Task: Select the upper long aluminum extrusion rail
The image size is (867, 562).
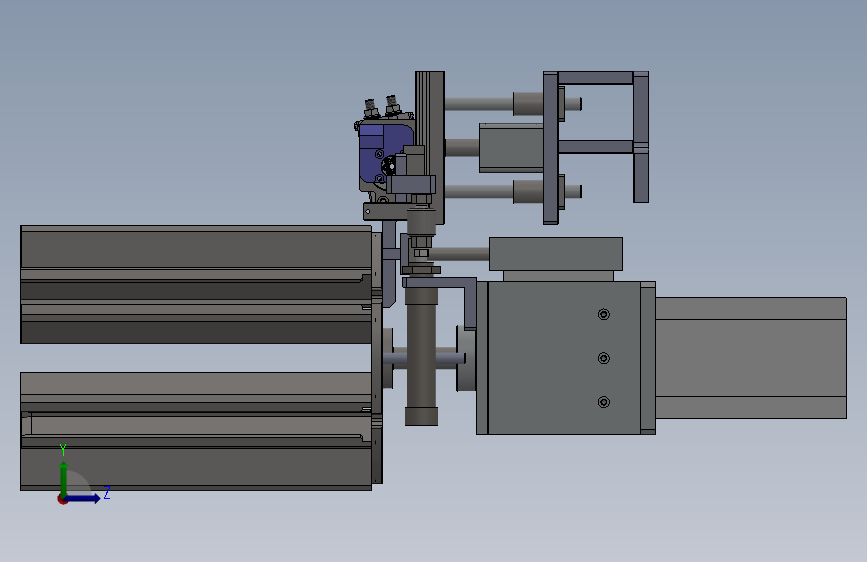Action: coord(196,284)
